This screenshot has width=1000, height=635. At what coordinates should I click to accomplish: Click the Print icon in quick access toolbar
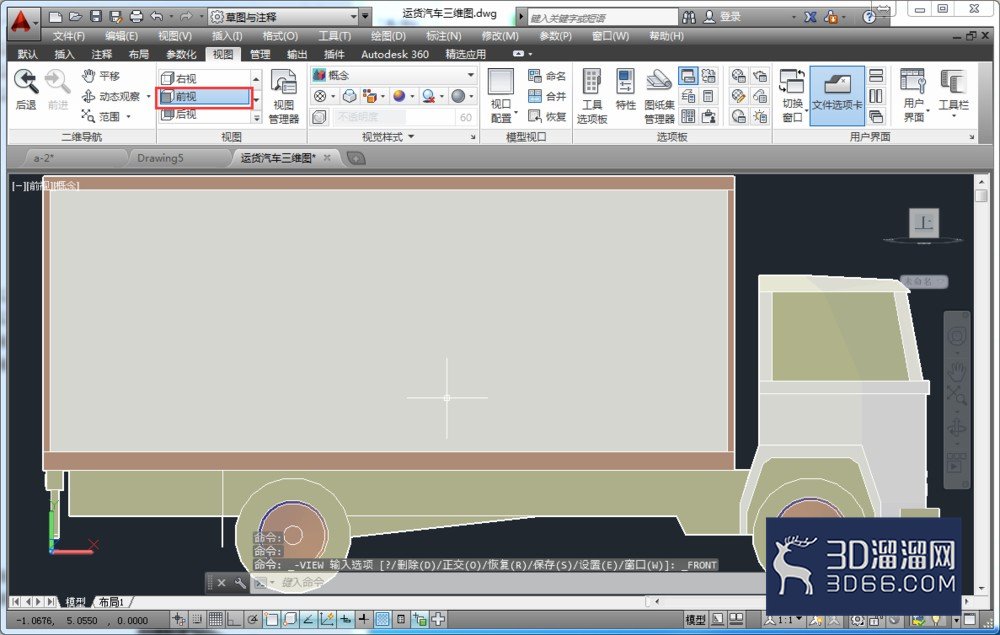[136, 17]
